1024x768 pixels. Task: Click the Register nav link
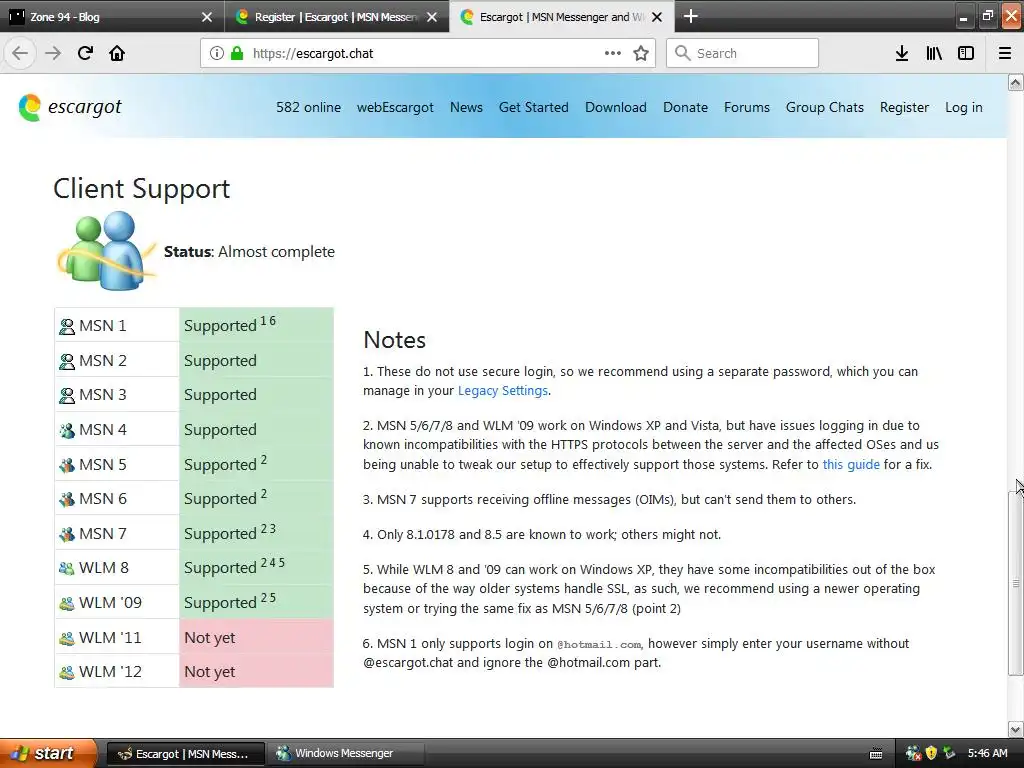pyautogui.click(x=904, y=107)
